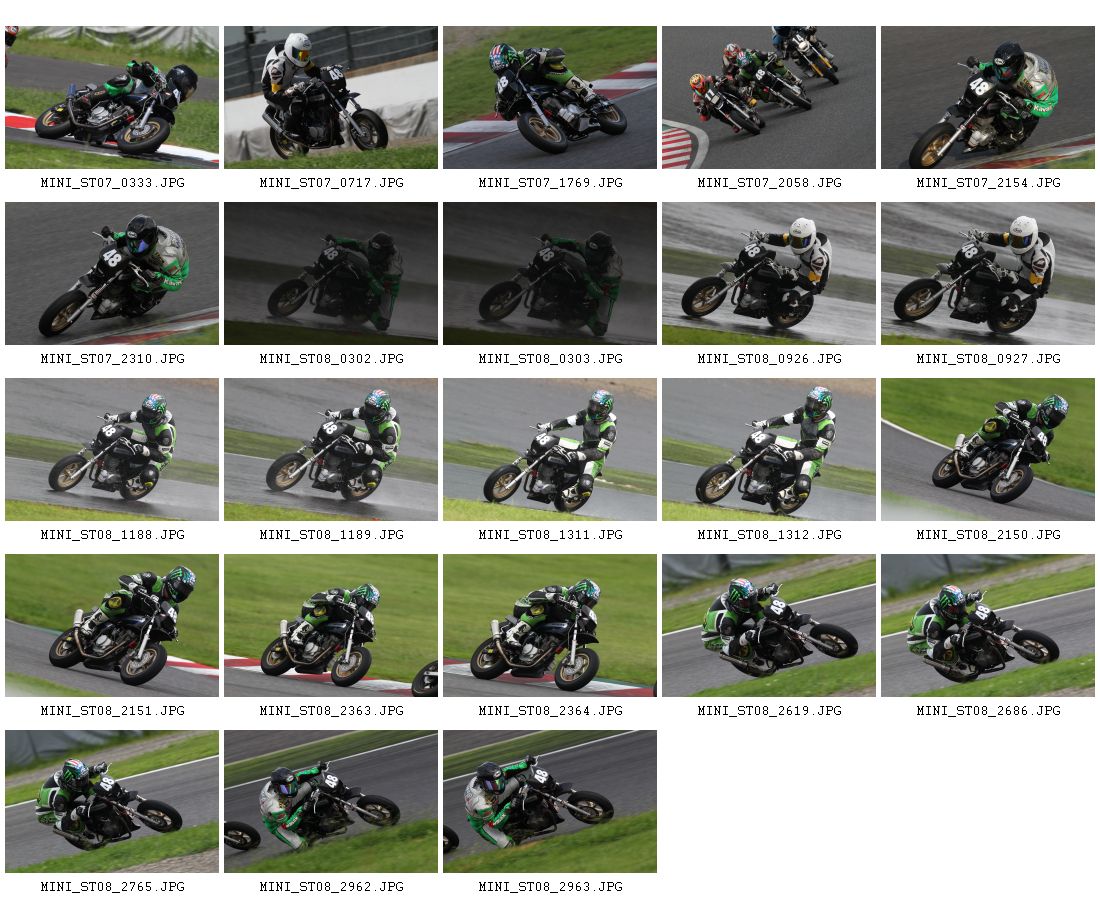Open wet-track photo MINI_ST08_0926.JPG
1100x900 pixels.
[x=769, y=274]
